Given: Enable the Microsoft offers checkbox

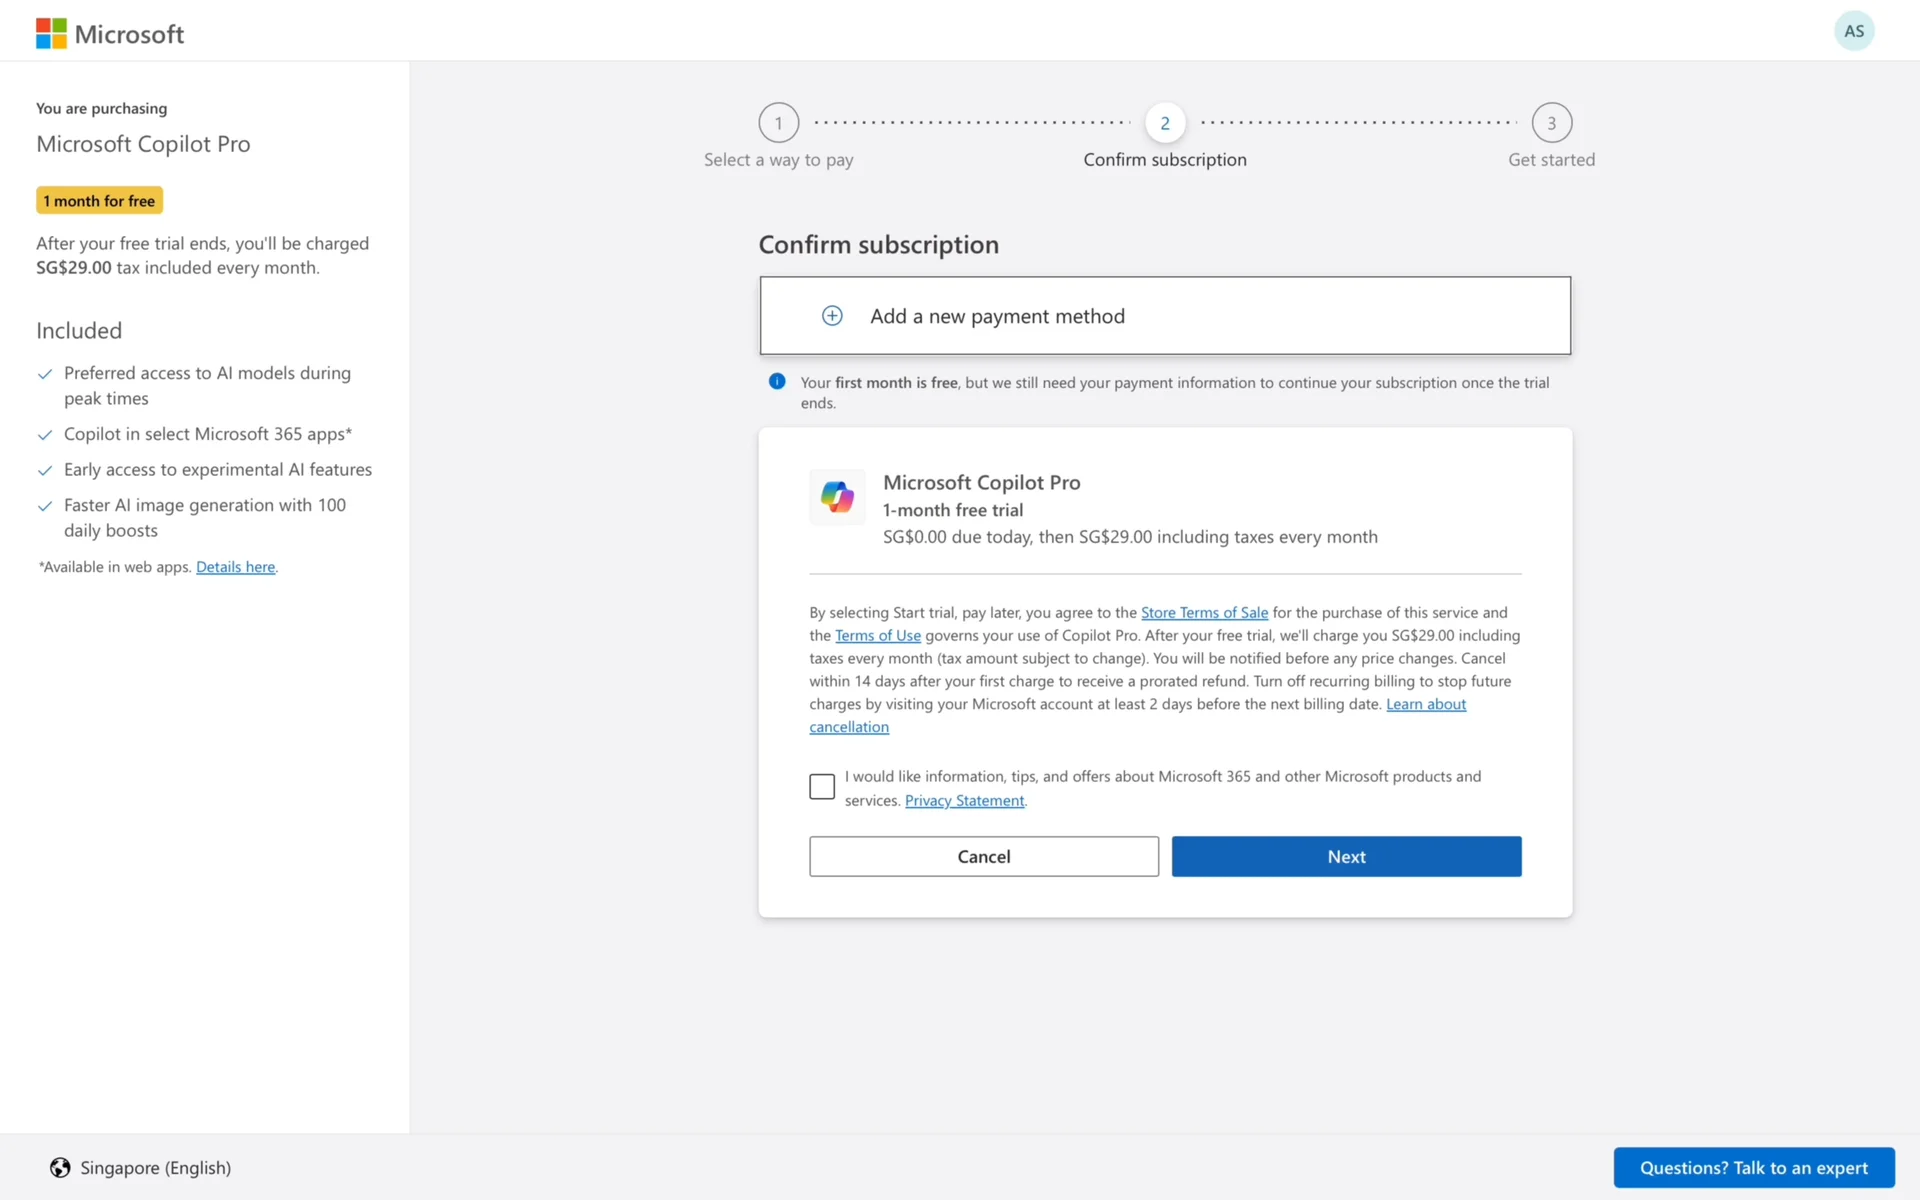Looking at the screenshot, I should 822,787.
